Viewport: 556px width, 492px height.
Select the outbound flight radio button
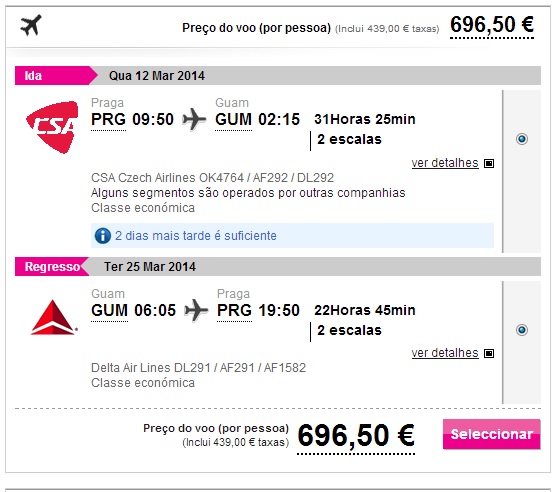pyautogui.click(x=522, y=139)
